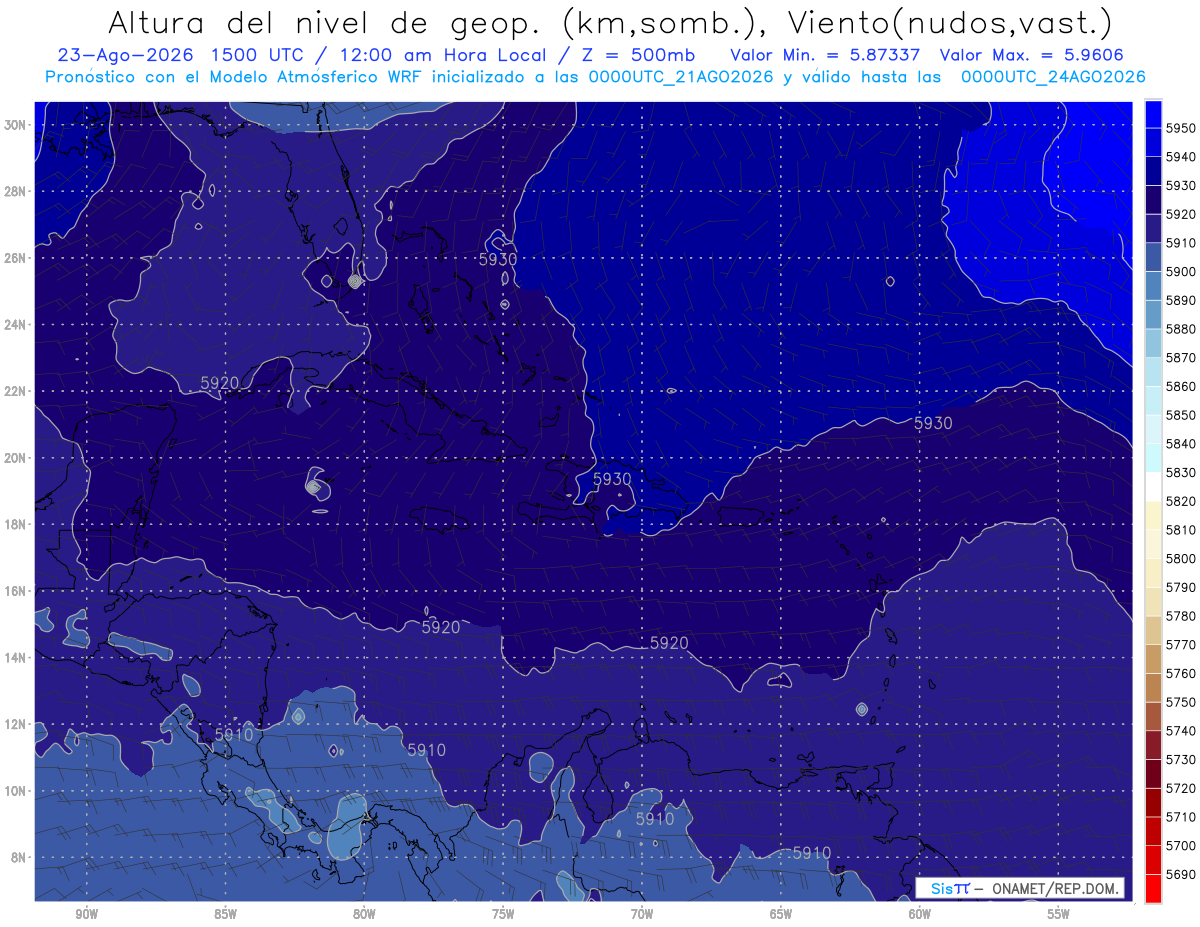Click the white legend swatch between 5830 and 5820

click(x=1153, y=487)
